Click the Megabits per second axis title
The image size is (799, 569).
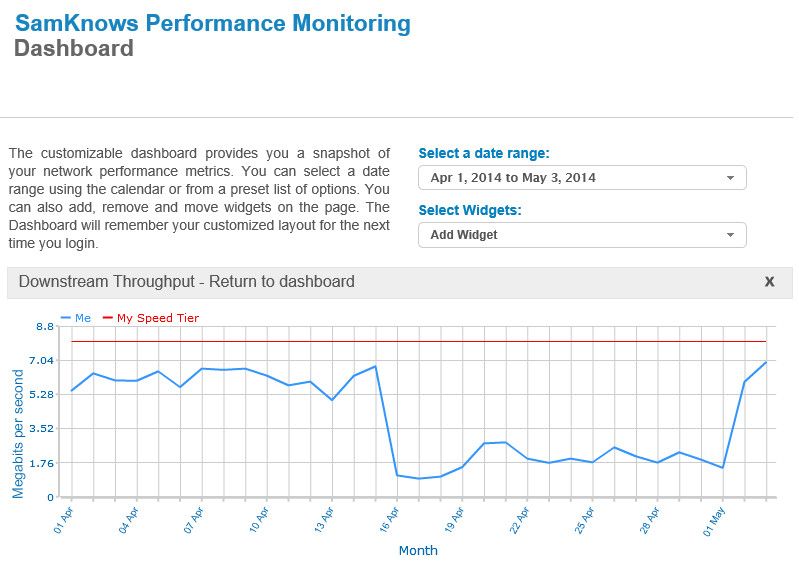pyautogui.click(x=18, y=433)
